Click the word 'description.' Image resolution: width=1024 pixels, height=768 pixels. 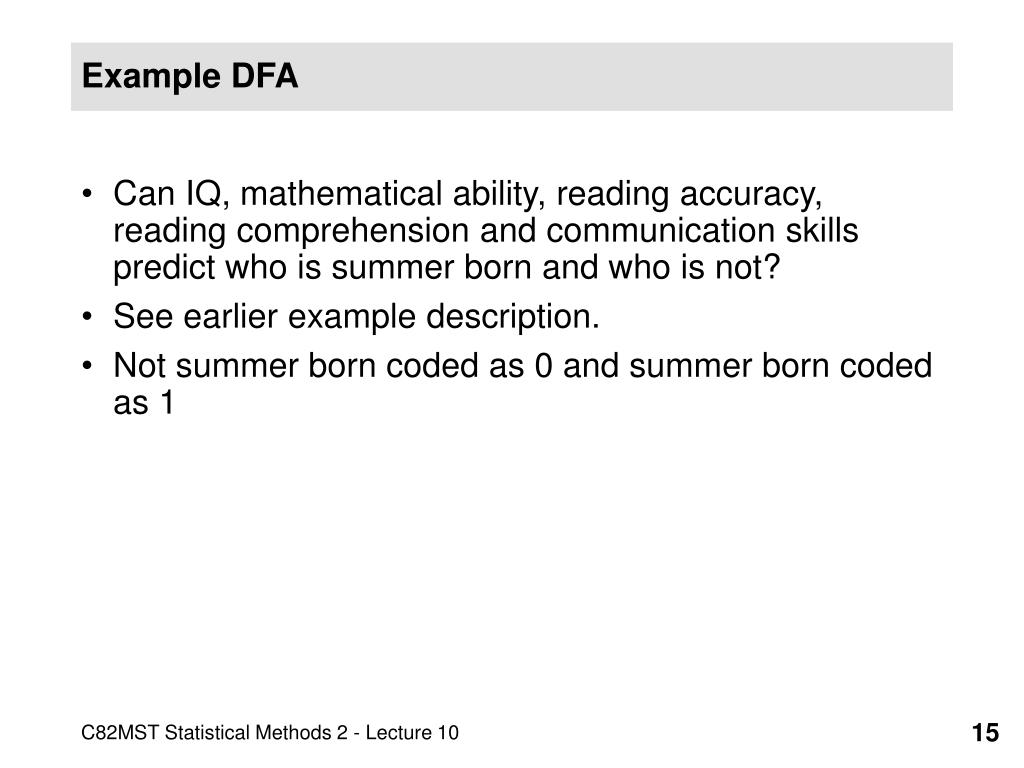[513, 317]
